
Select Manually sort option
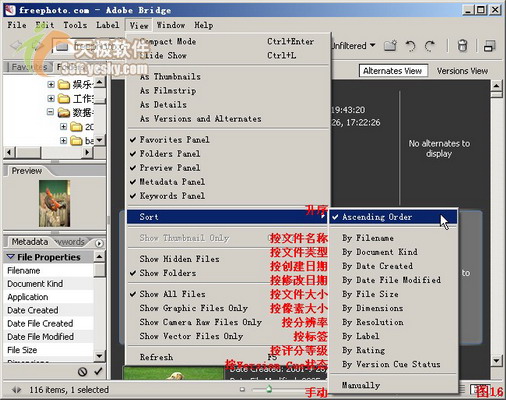pos(393,385)
